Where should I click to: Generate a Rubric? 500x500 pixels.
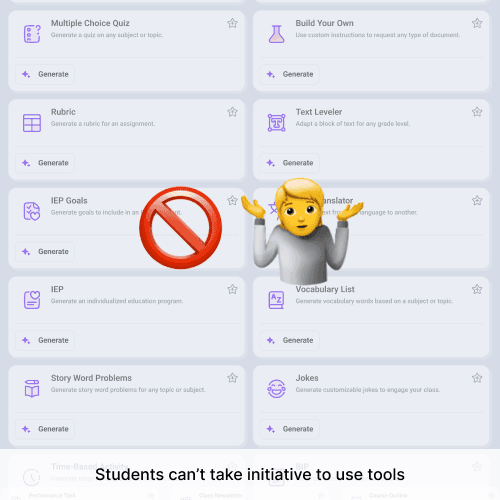pos(45,163)
